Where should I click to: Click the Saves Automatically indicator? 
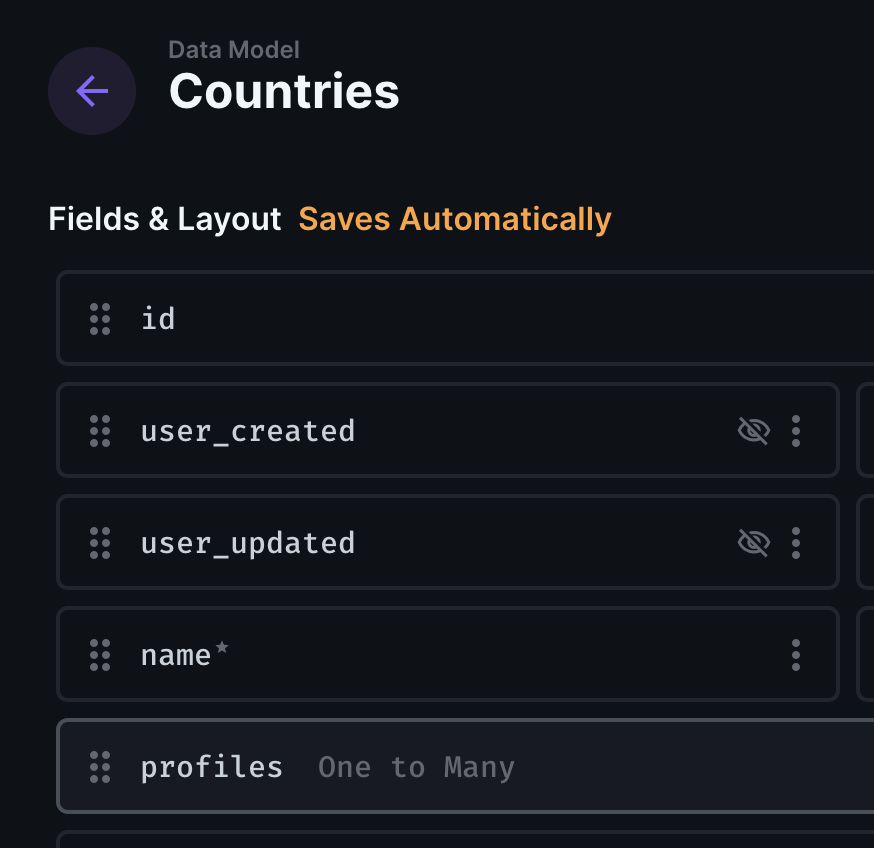(455, 219)
